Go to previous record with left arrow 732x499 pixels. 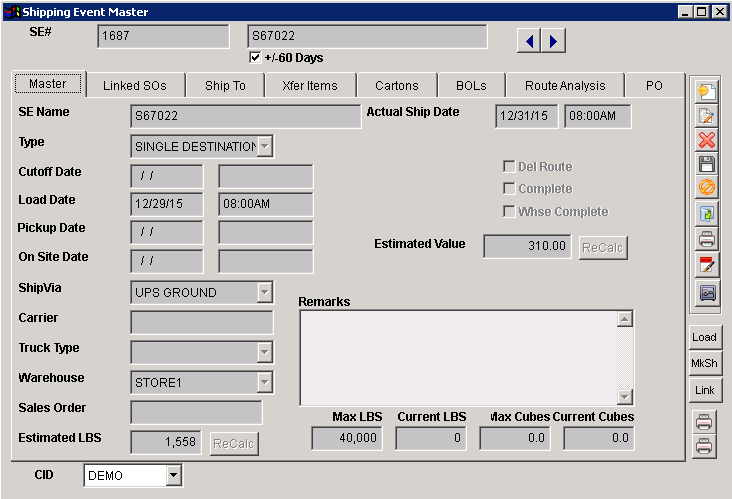click(530, 40)
